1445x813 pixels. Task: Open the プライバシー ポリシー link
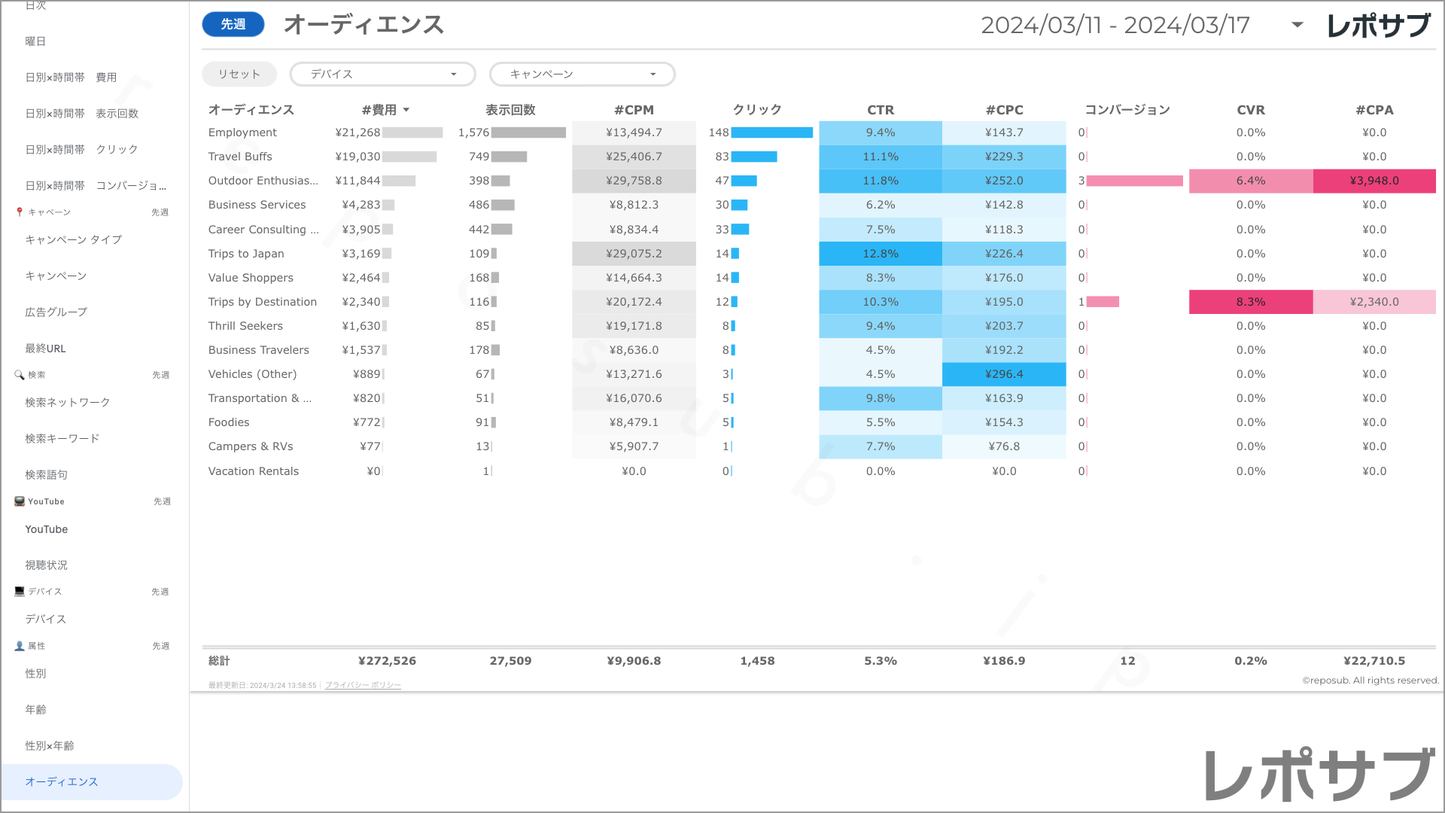(362, 685)
